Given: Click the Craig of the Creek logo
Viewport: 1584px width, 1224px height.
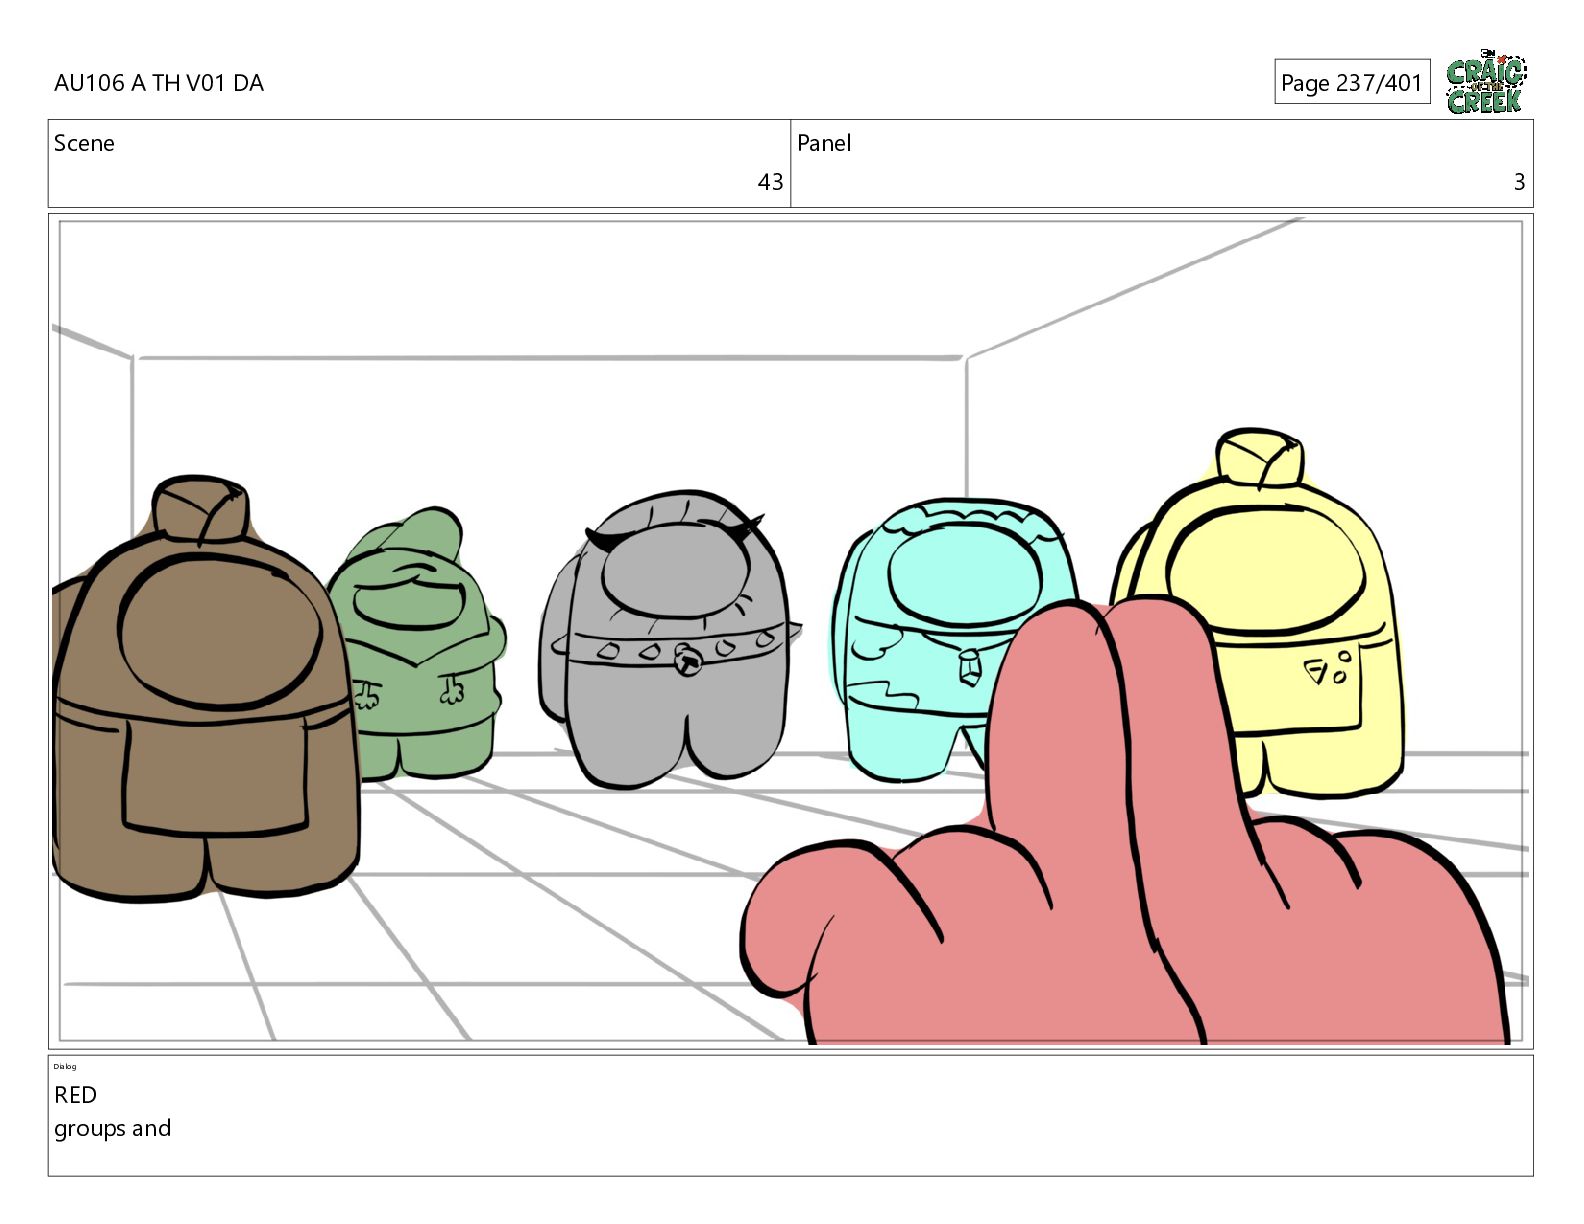Looking at the screenshot, I should pyautogui.click(x=1486, y=82).
